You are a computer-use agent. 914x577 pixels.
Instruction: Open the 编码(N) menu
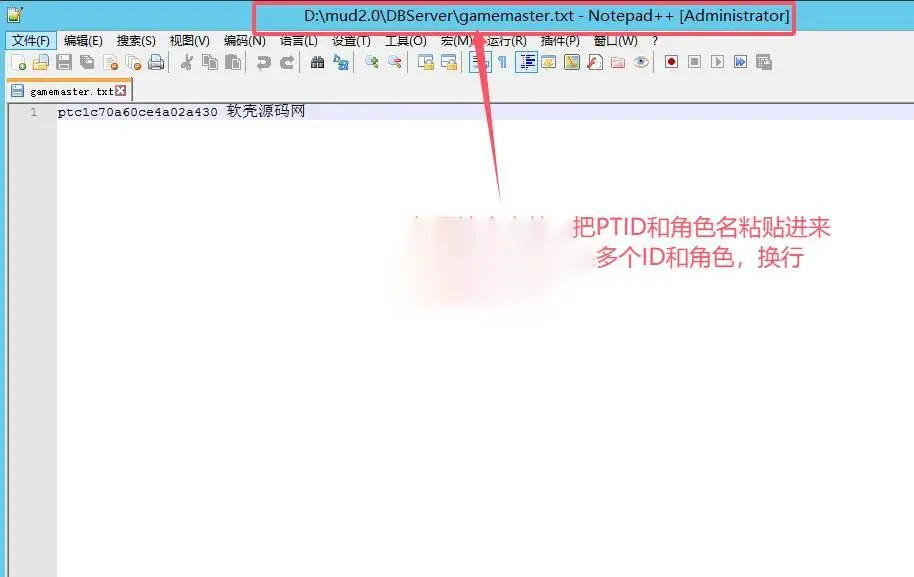point(245,41)
